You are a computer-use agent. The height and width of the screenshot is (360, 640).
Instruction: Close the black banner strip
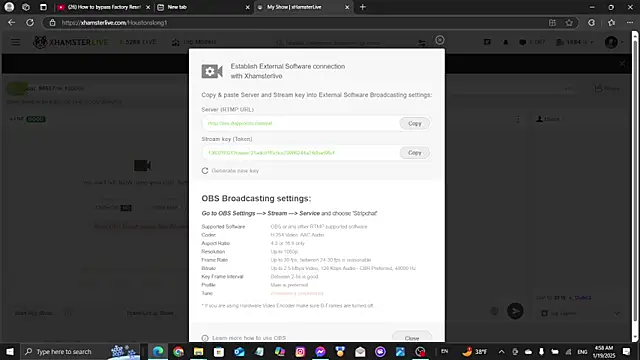[x=622, y=64]
